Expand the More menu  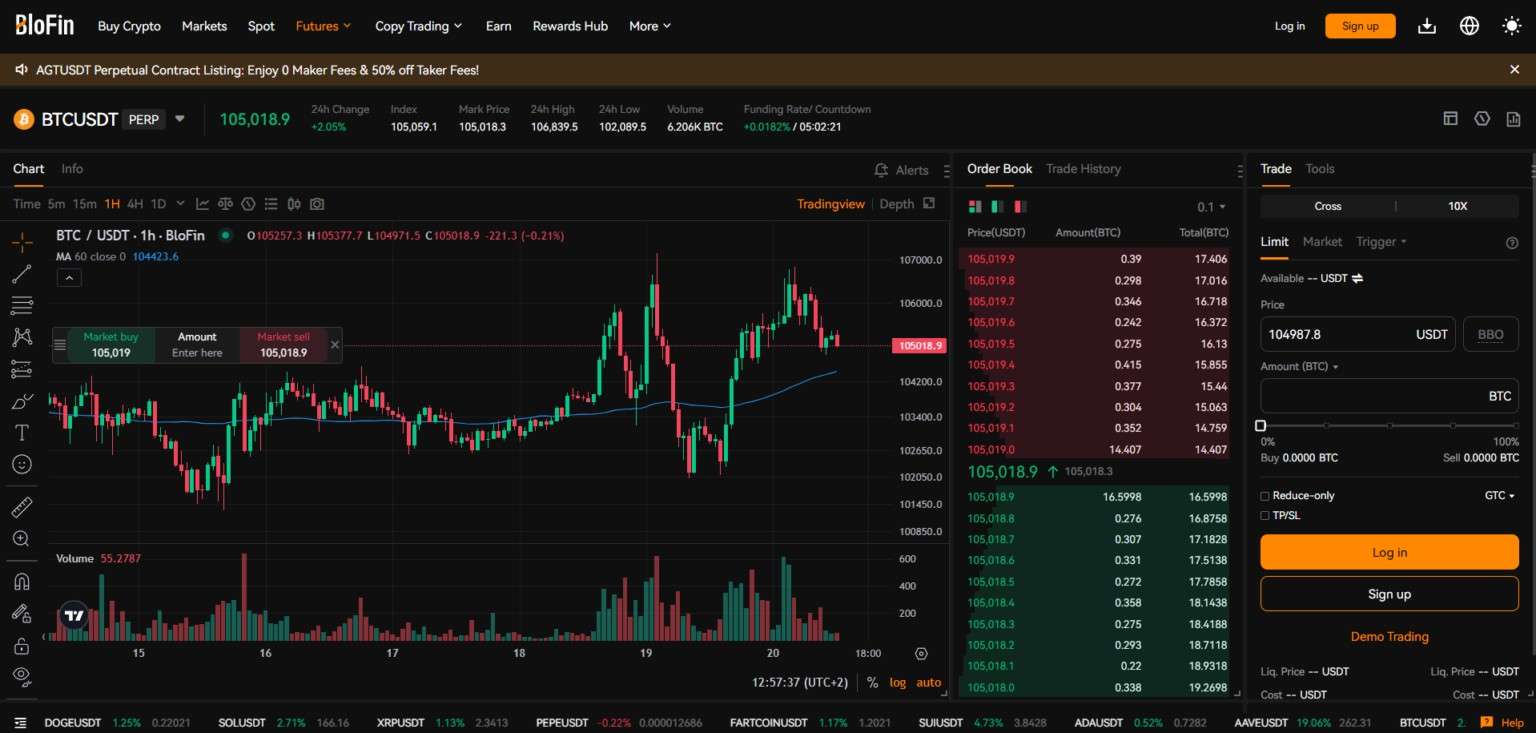click(650, 26)
